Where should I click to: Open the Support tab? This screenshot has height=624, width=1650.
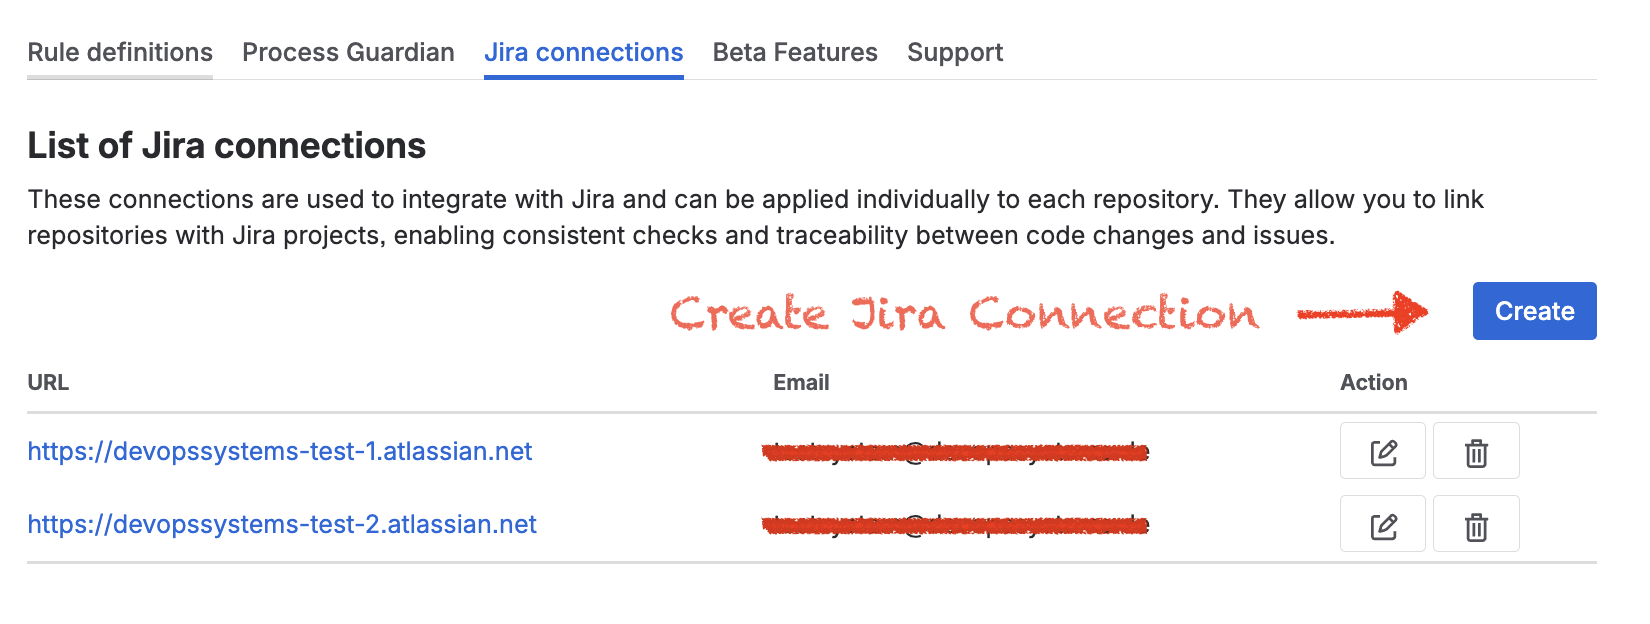click(955, 52)
